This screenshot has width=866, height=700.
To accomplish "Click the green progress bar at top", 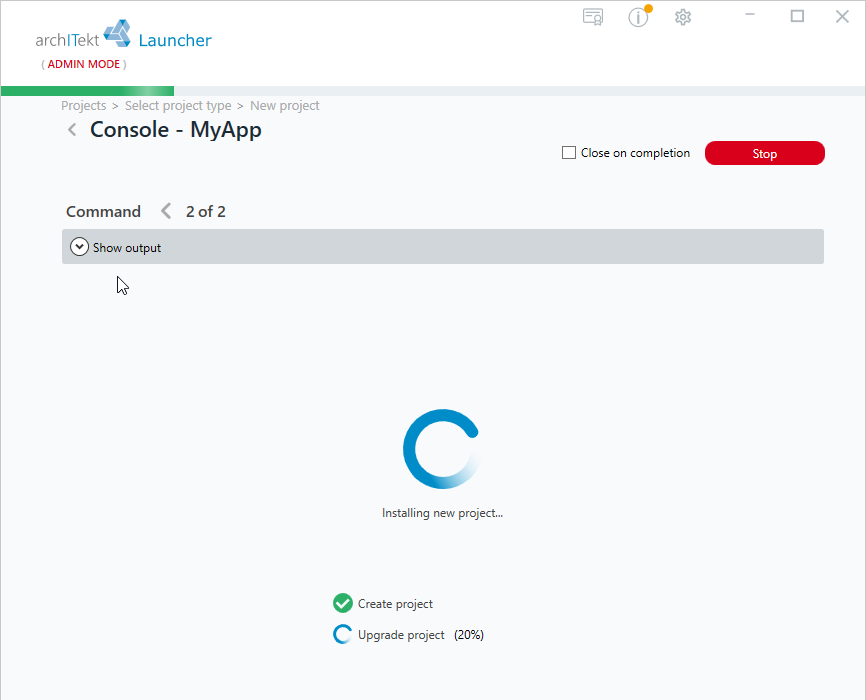I will (87, 91).
